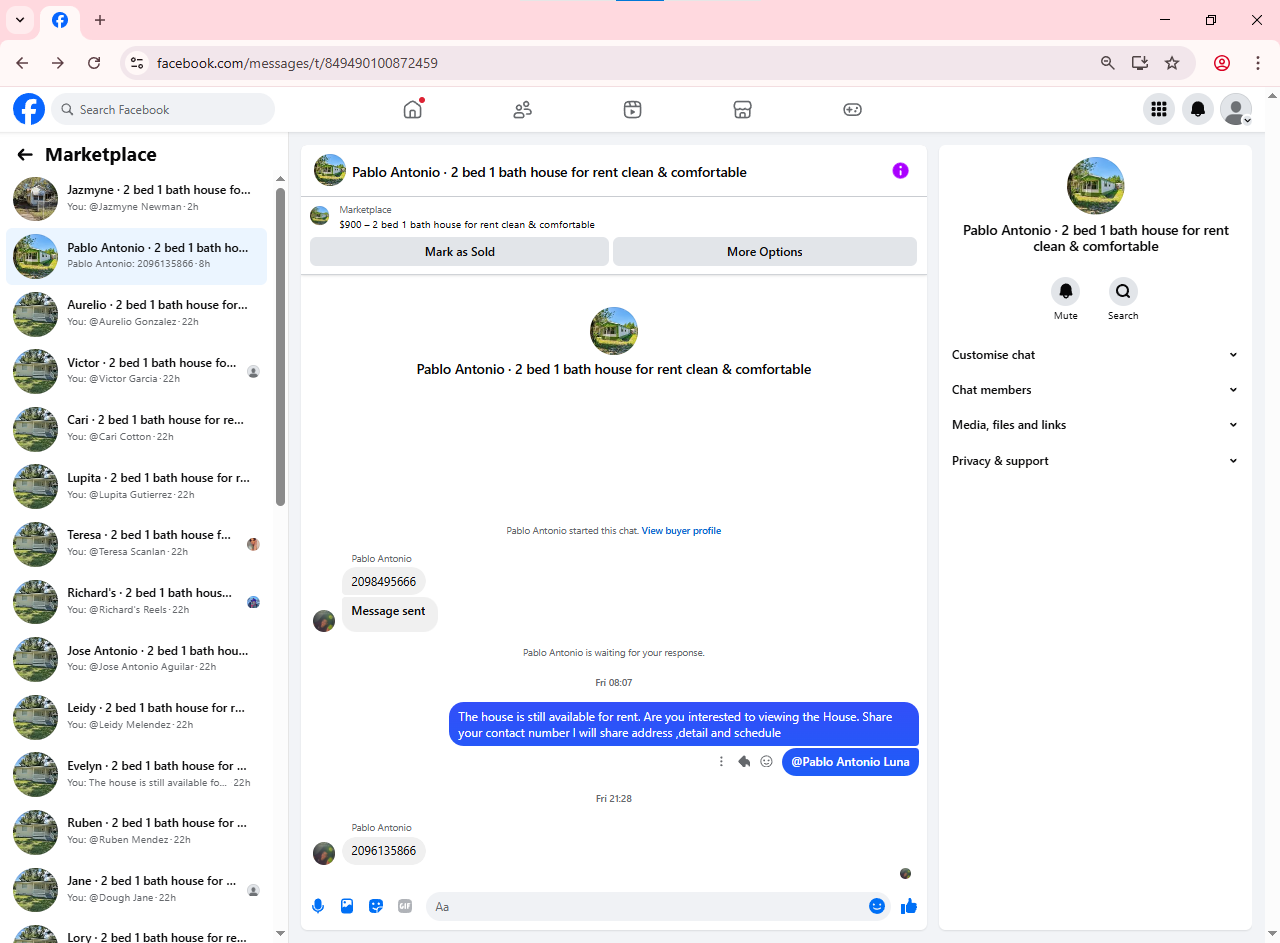Screen dimensions: 1280x943
Task: Click More Options button
Action: coord(765,252)
